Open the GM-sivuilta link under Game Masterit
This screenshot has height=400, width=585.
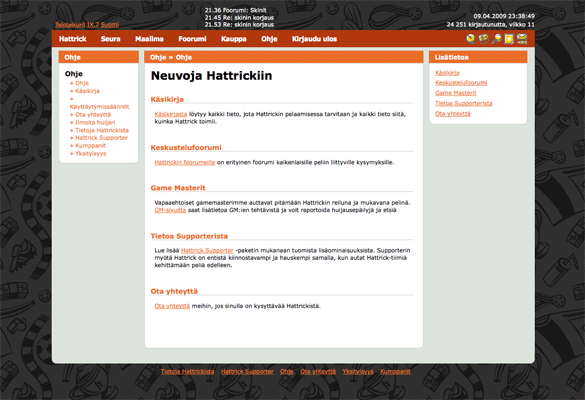tap(170, 210)
